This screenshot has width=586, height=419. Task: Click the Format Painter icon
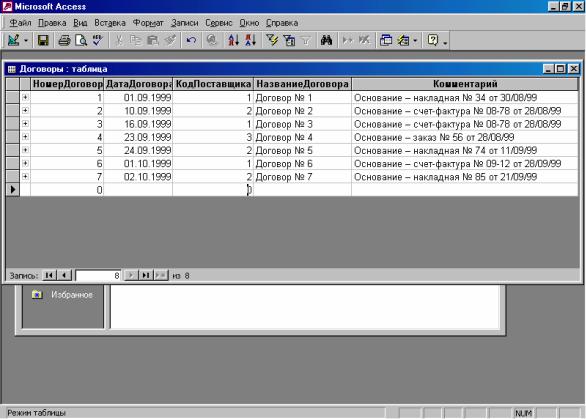(170, 40)
